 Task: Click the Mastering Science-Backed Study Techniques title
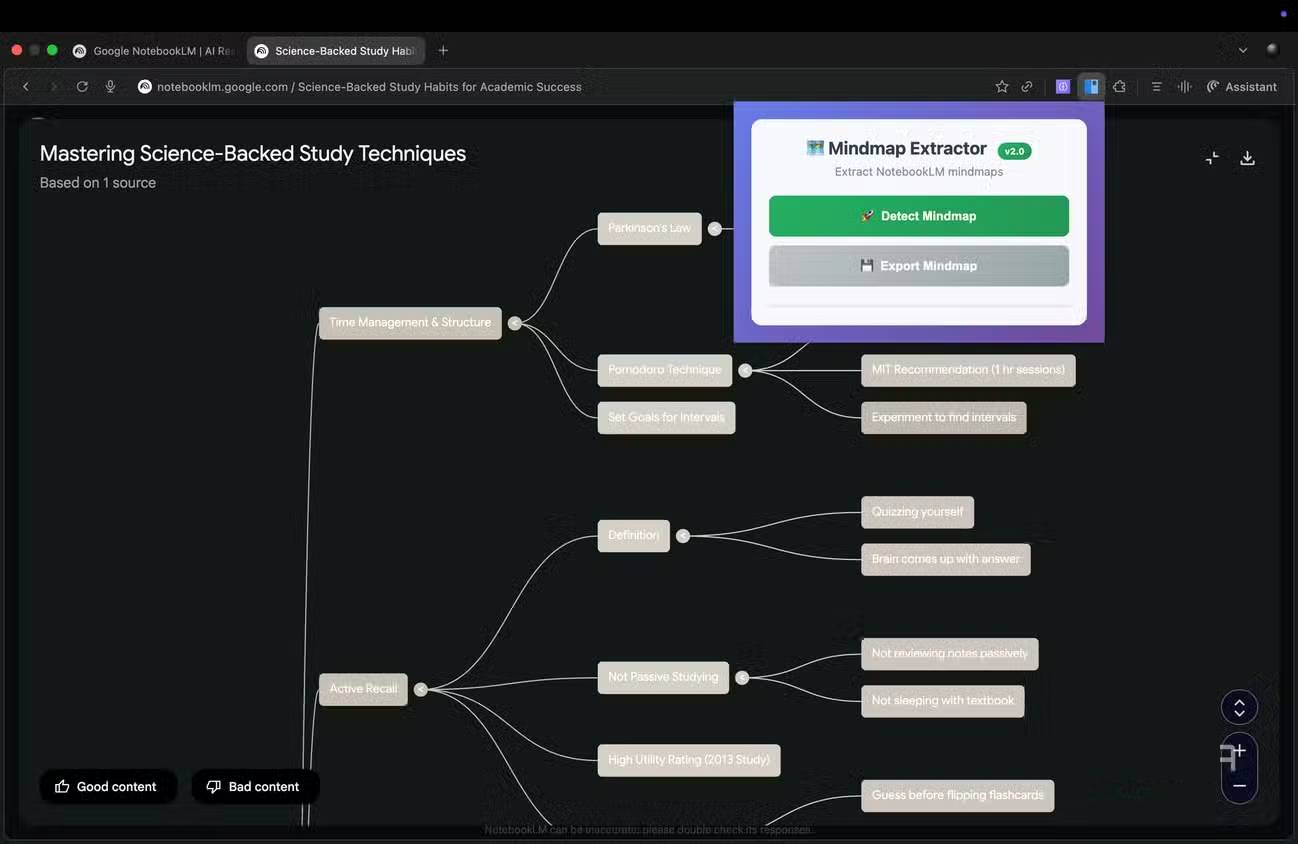click(x=253, y=154)
